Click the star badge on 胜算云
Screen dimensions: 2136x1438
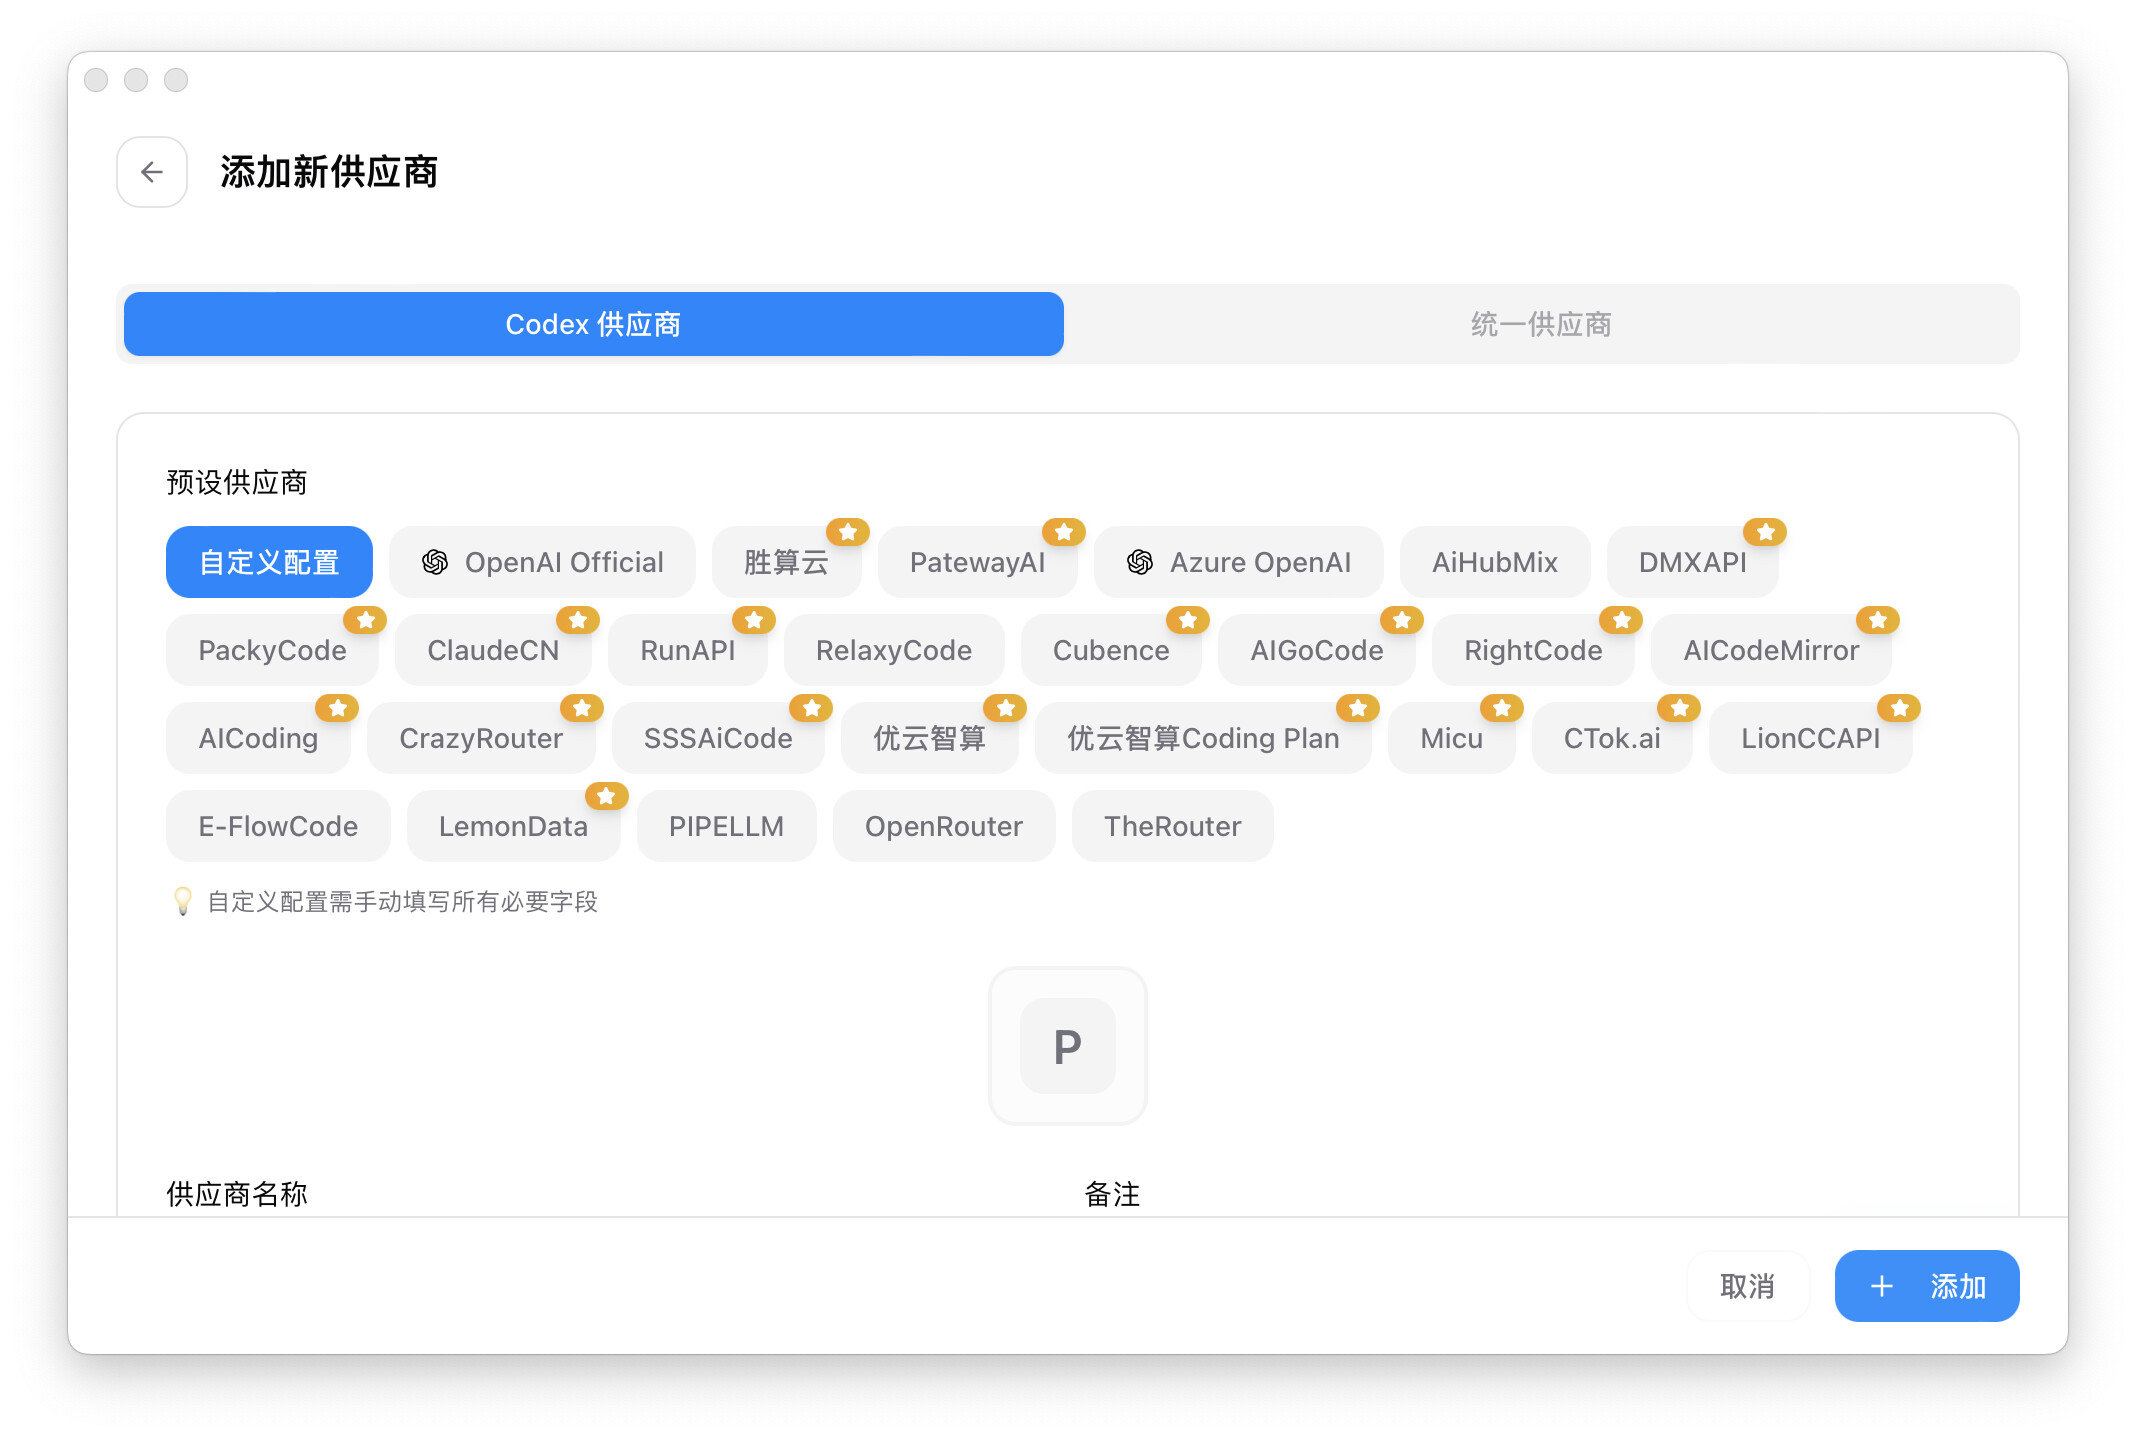click(x=848, y=532)
